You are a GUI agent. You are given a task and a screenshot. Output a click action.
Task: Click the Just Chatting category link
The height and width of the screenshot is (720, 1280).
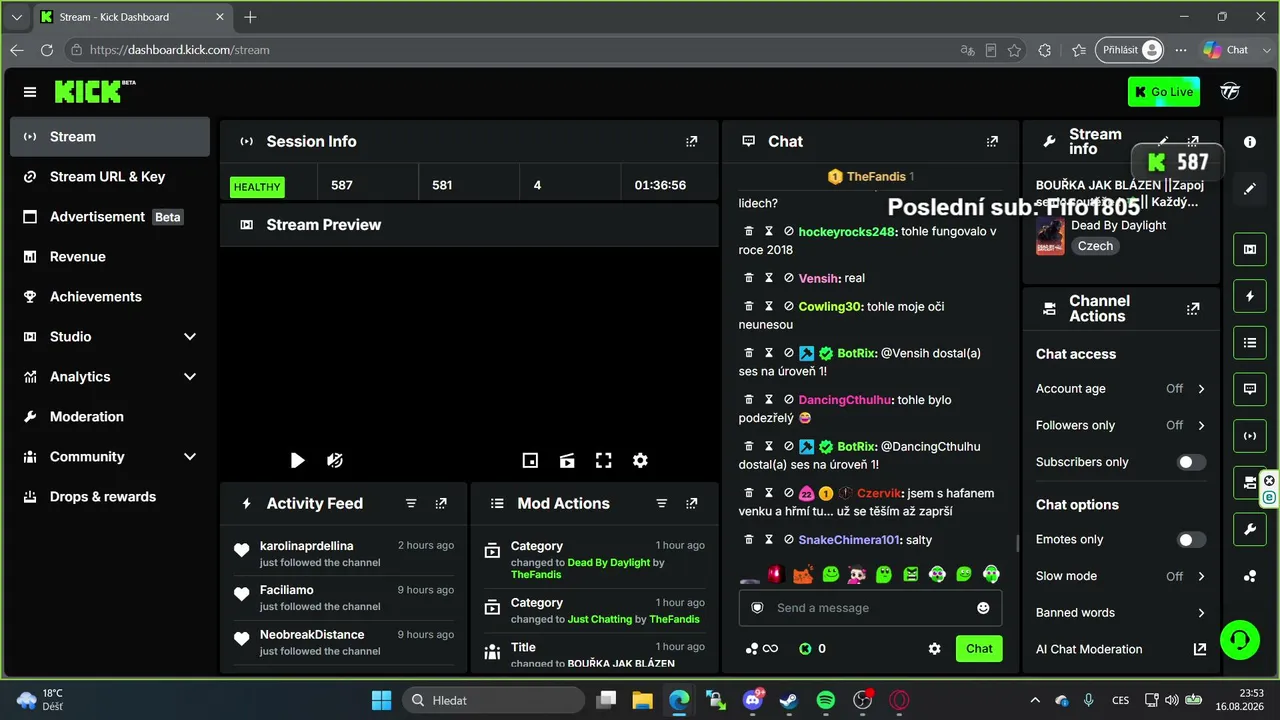pyautogui.click(x=600, y=619)
